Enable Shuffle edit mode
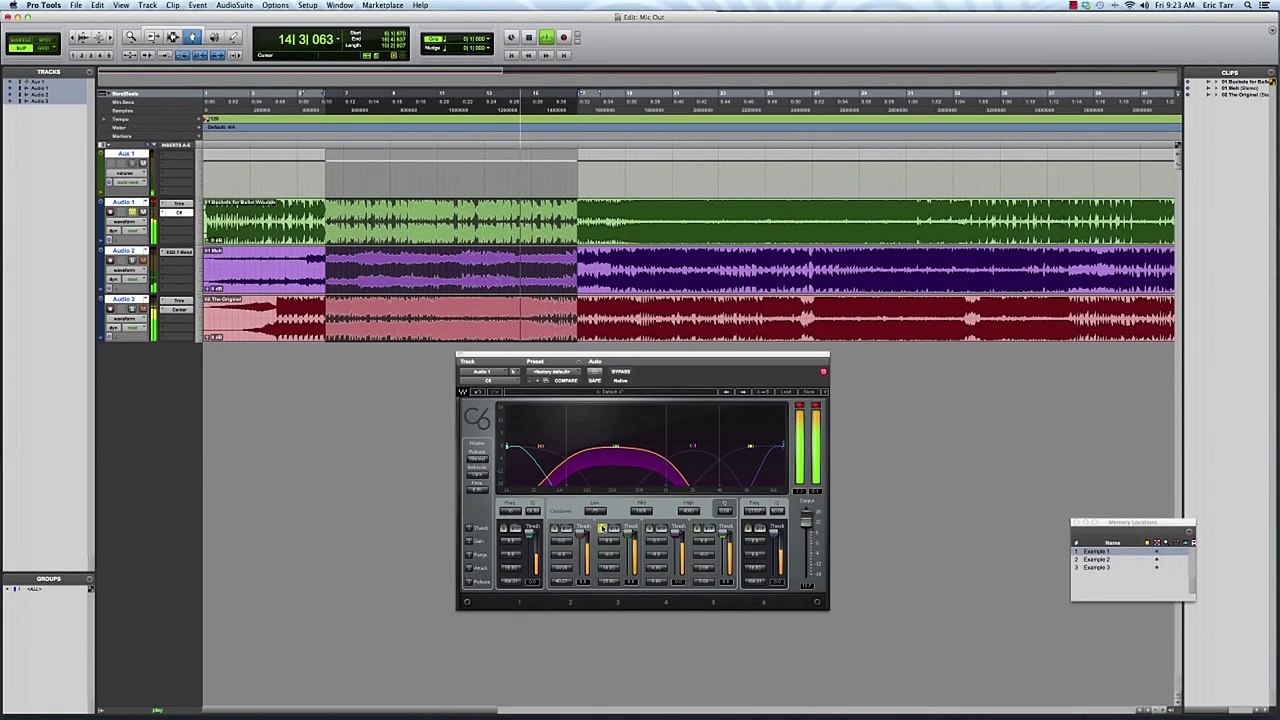The image size is (1280, 720). [21, 40]
